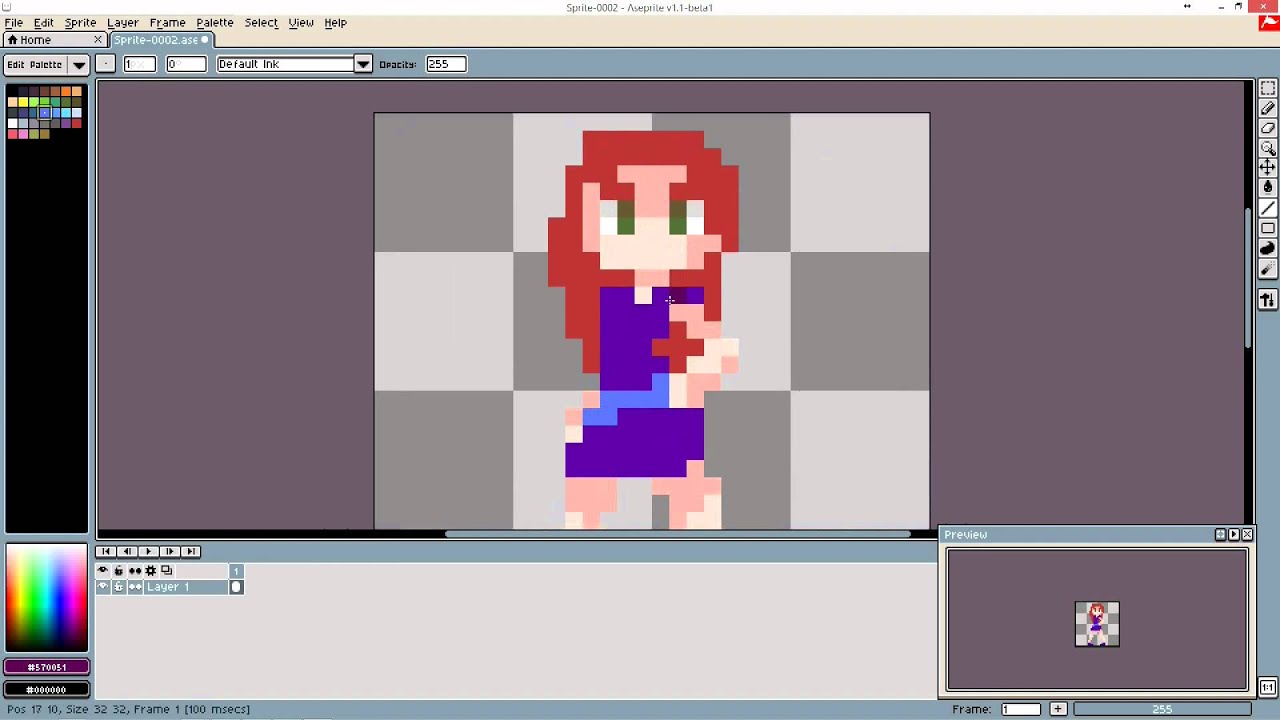This screenshot has width=1280, height=720.
Task: Play the animation in the timeline
Action: [x=148, y=551]
